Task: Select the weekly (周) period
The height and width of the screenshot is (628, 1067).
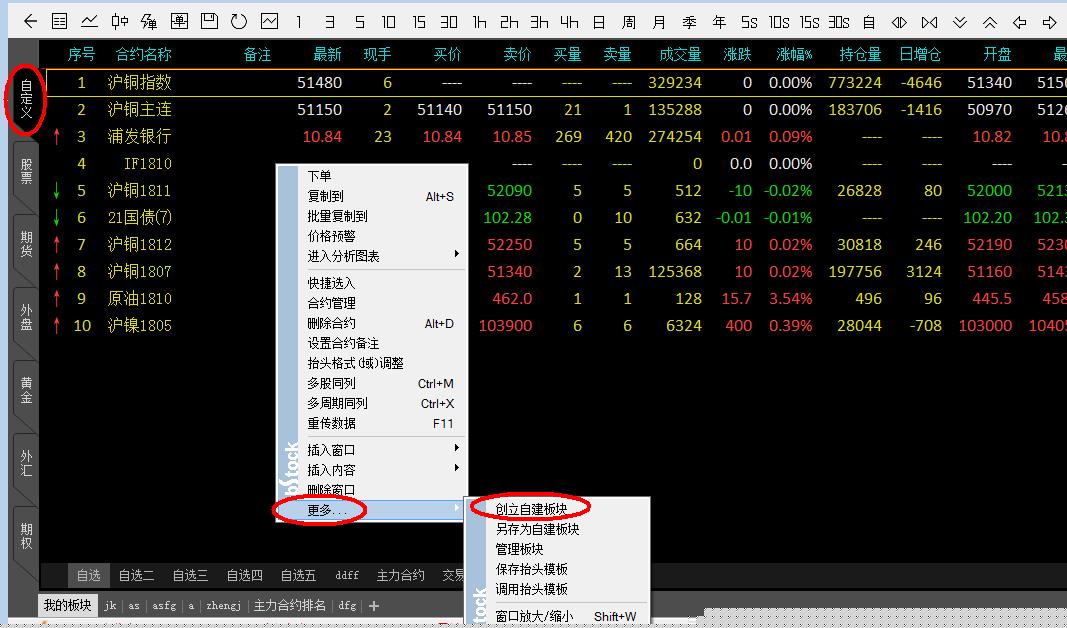Action: point(629,22)
